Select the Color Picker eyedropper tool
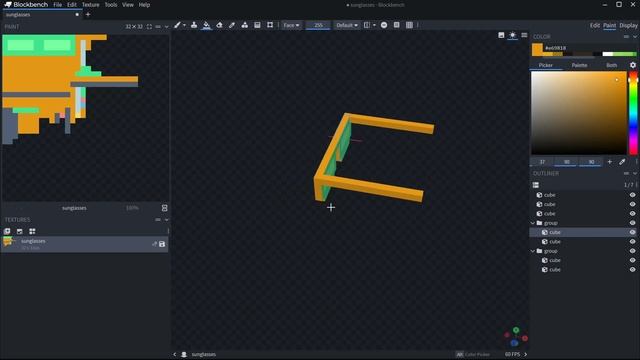Viewport: 640px width, 360px height. 232,25
